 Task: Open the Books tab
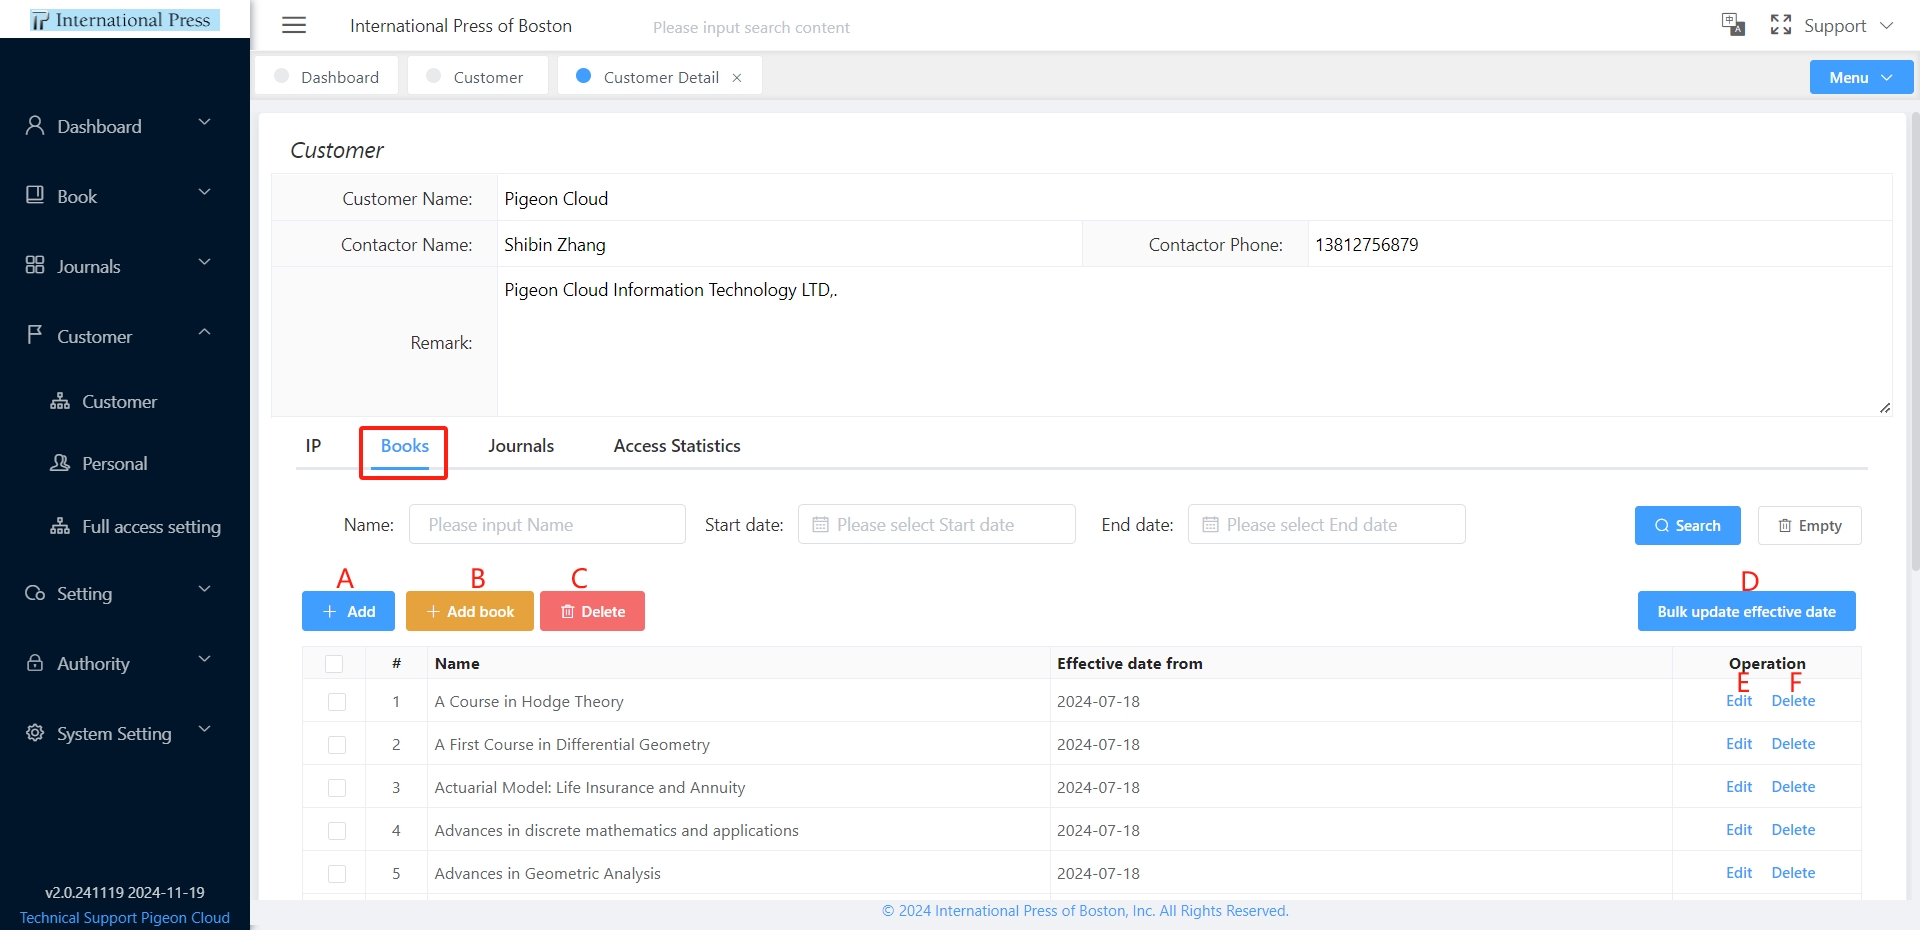click(x=404, y=446)
